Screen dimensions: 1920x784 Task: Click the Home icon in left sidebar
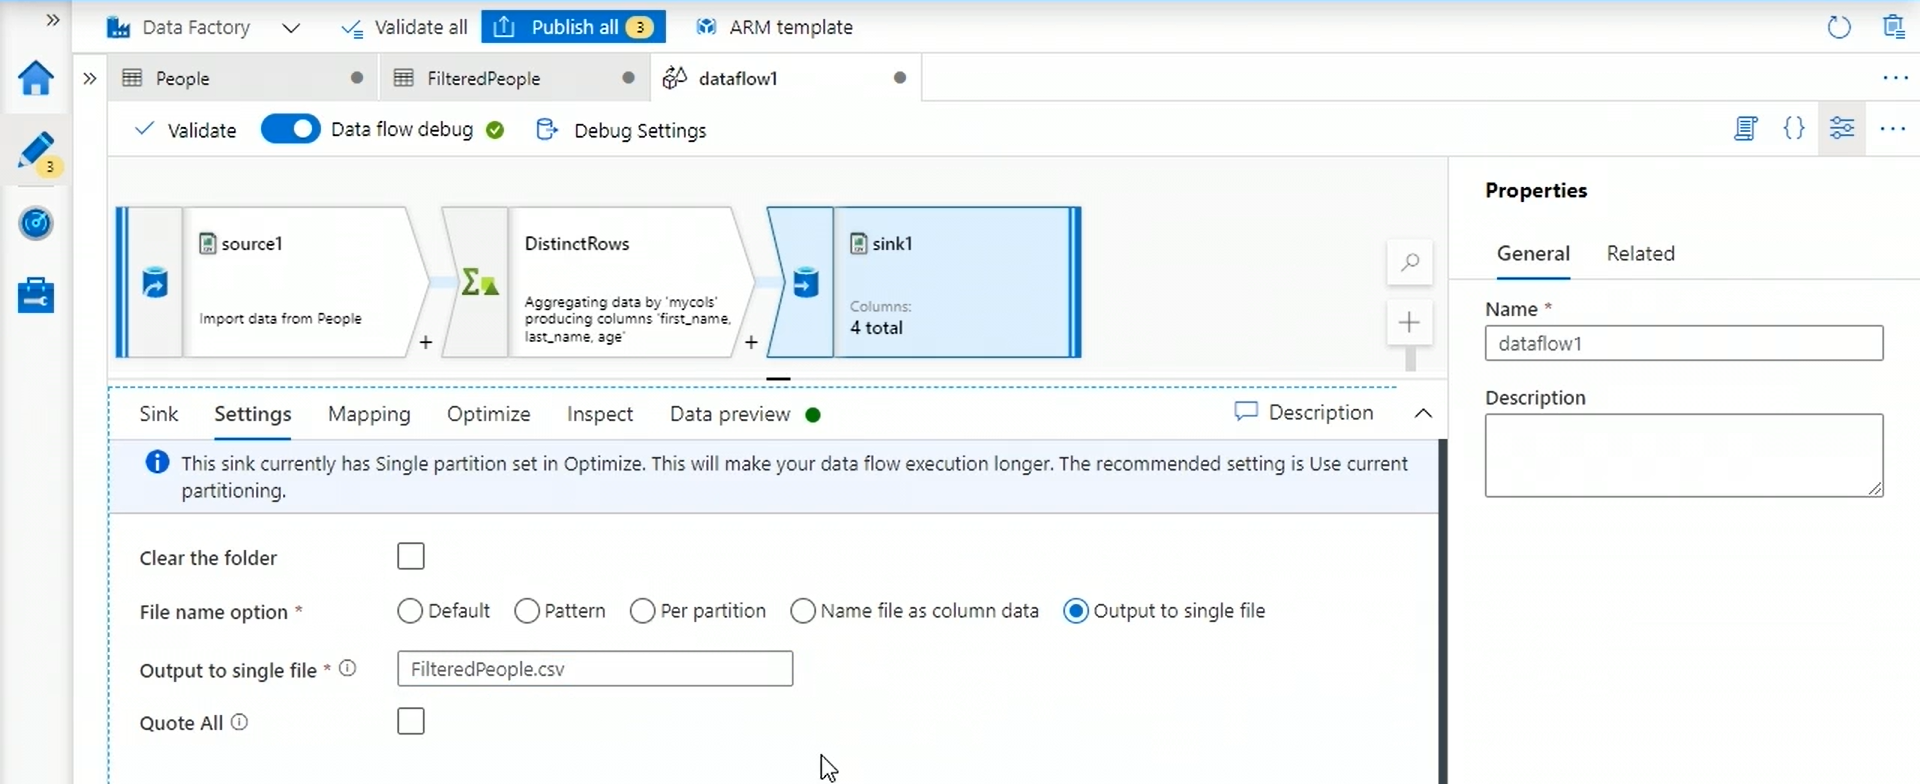tap(36, 78)
